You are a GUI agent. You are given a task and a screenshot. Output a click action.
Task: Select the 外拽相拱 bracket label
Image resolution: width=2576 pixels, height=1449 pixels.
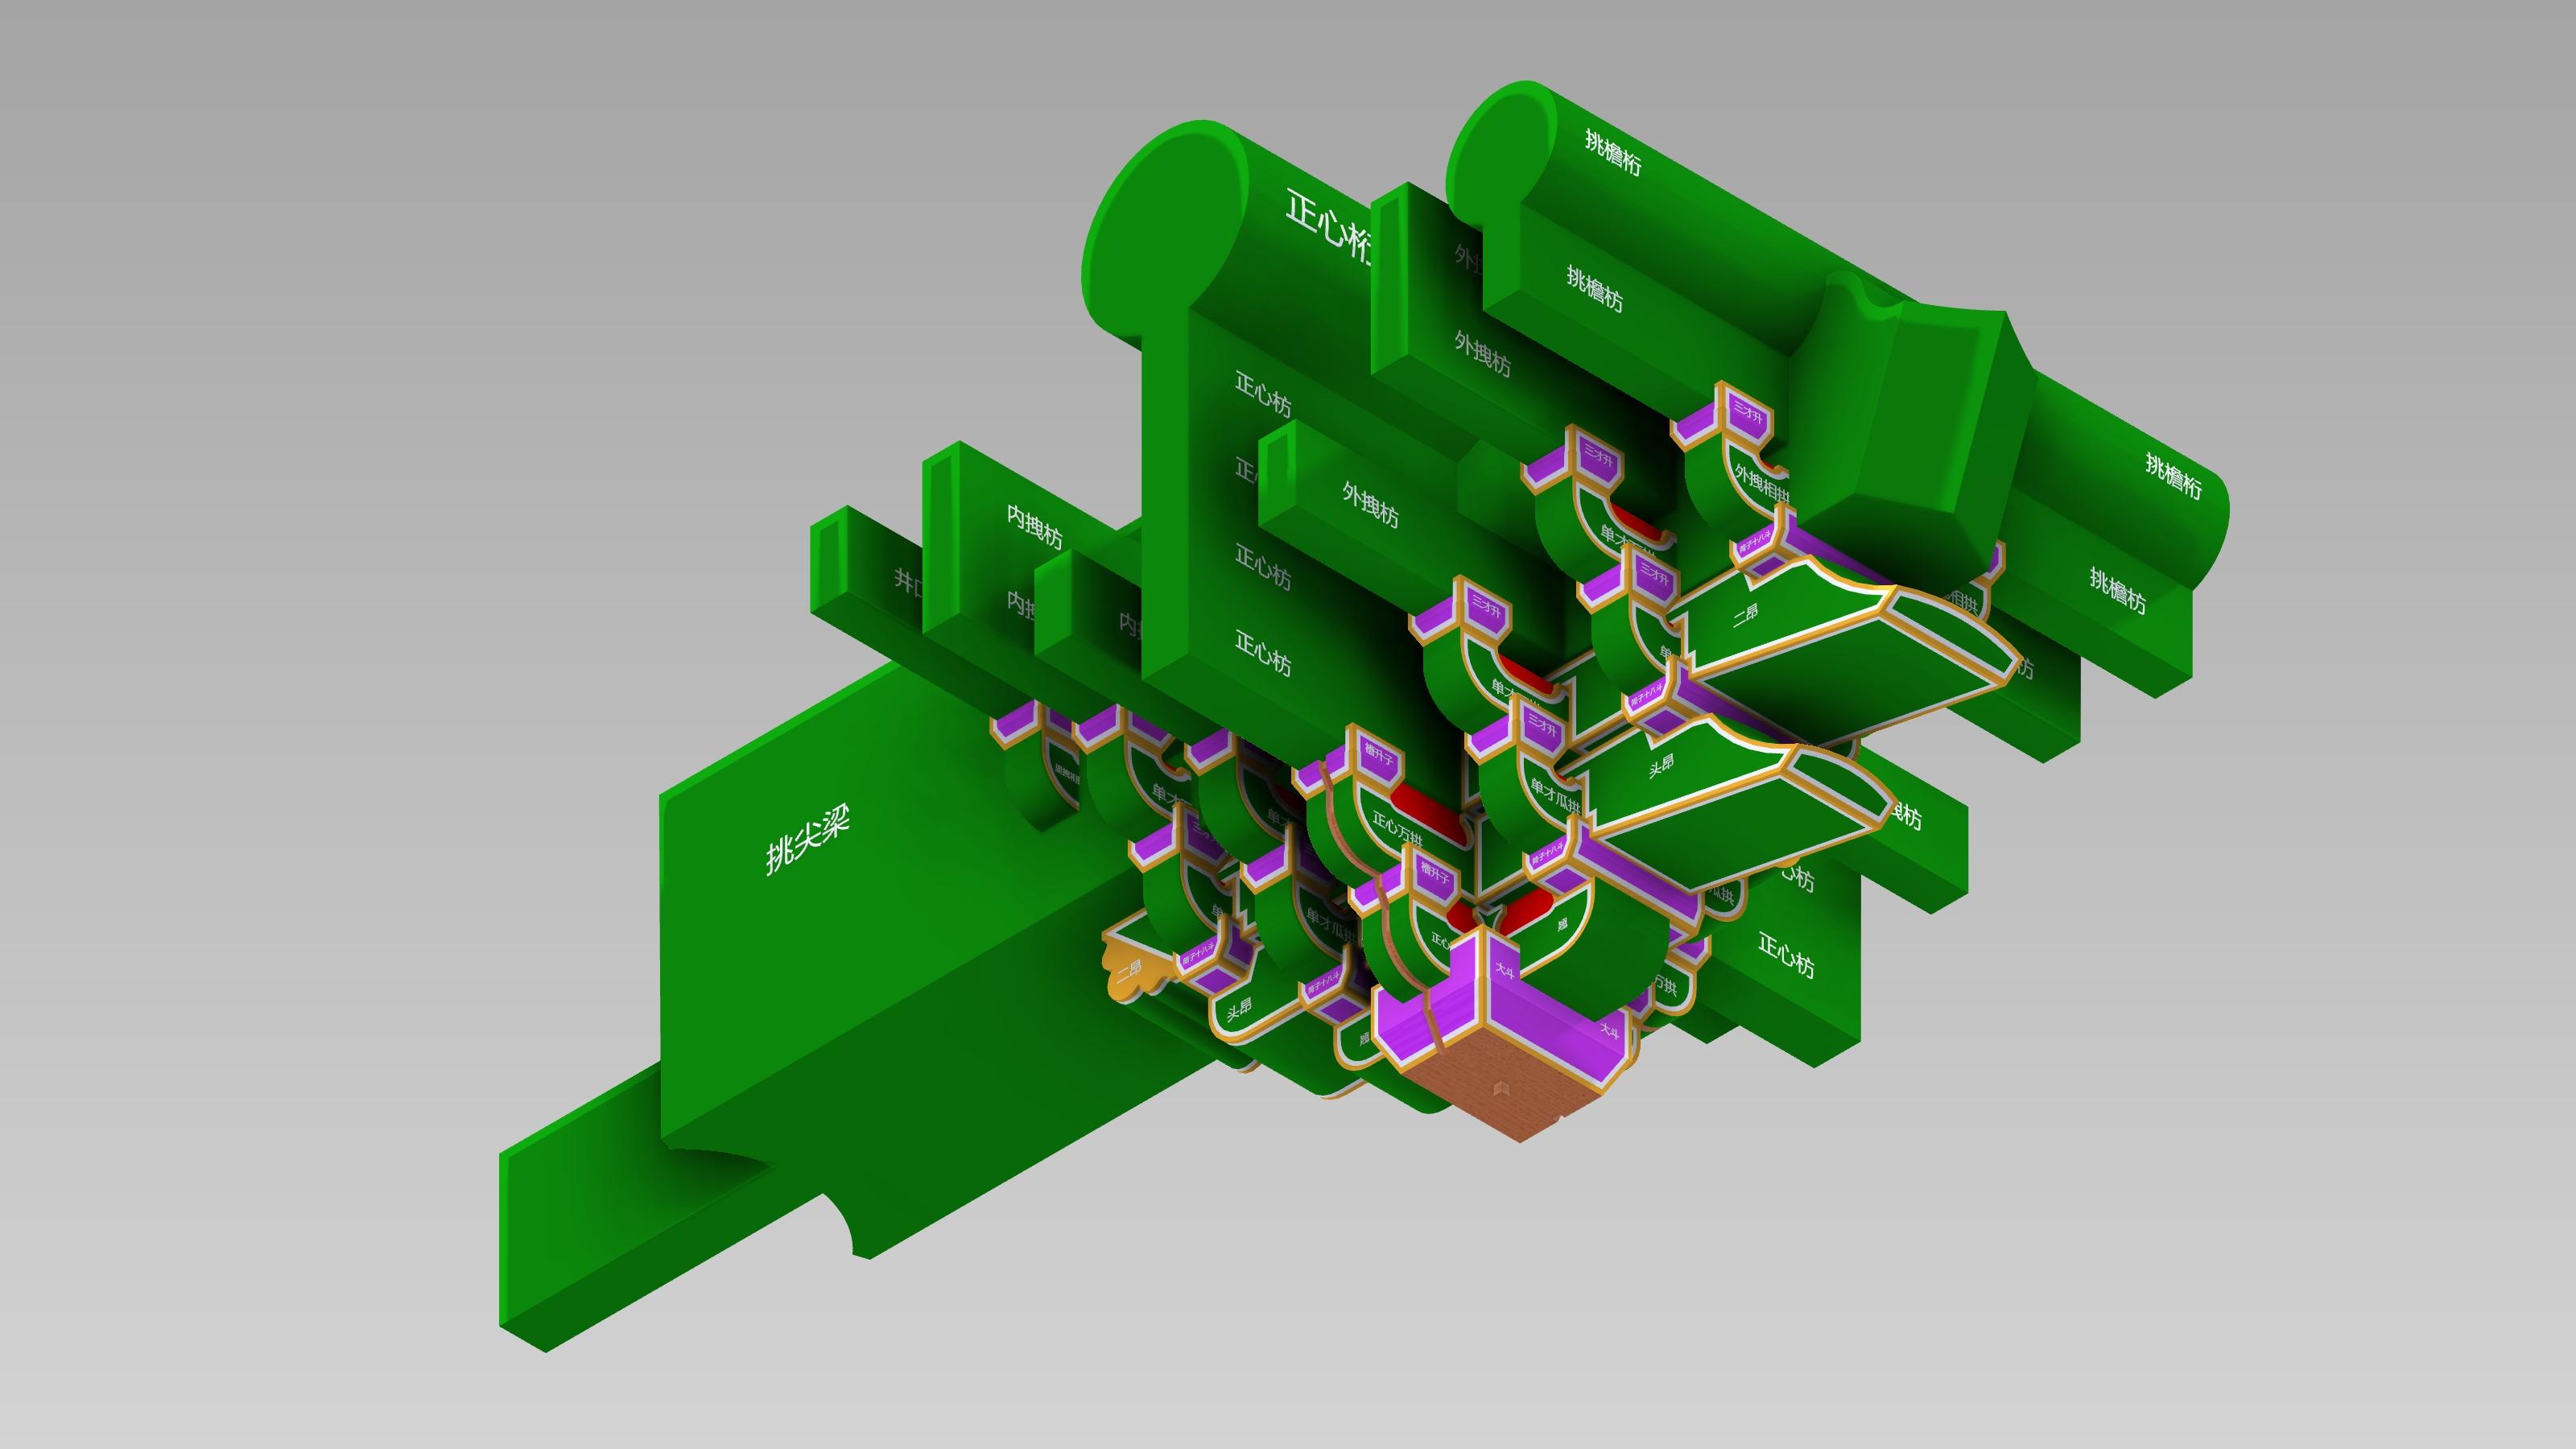(1760, 483)
